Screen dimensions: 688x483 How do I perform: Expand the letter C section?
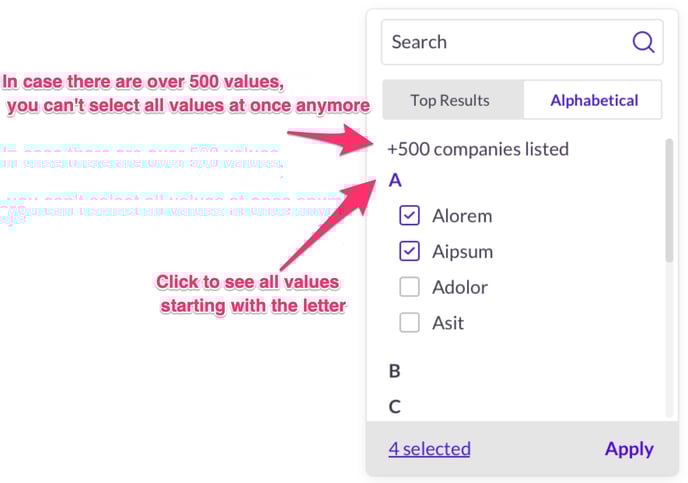coord(394,407)
